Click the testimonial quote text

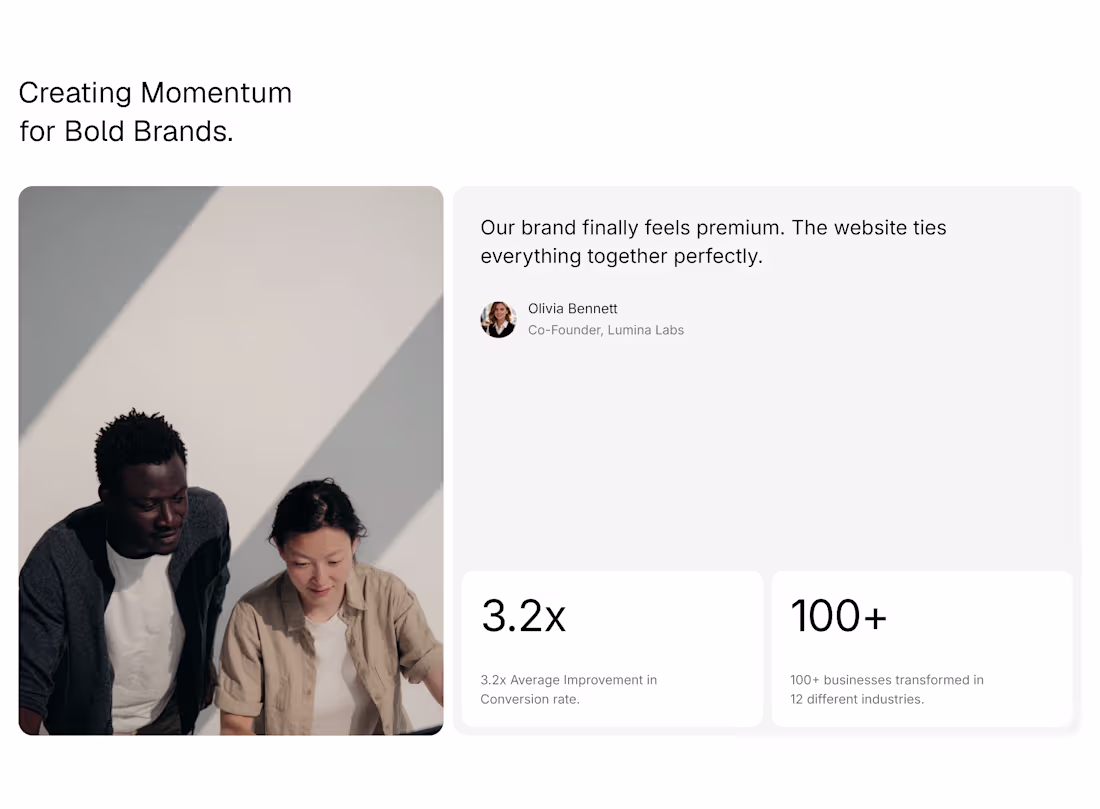pos(713,241)
